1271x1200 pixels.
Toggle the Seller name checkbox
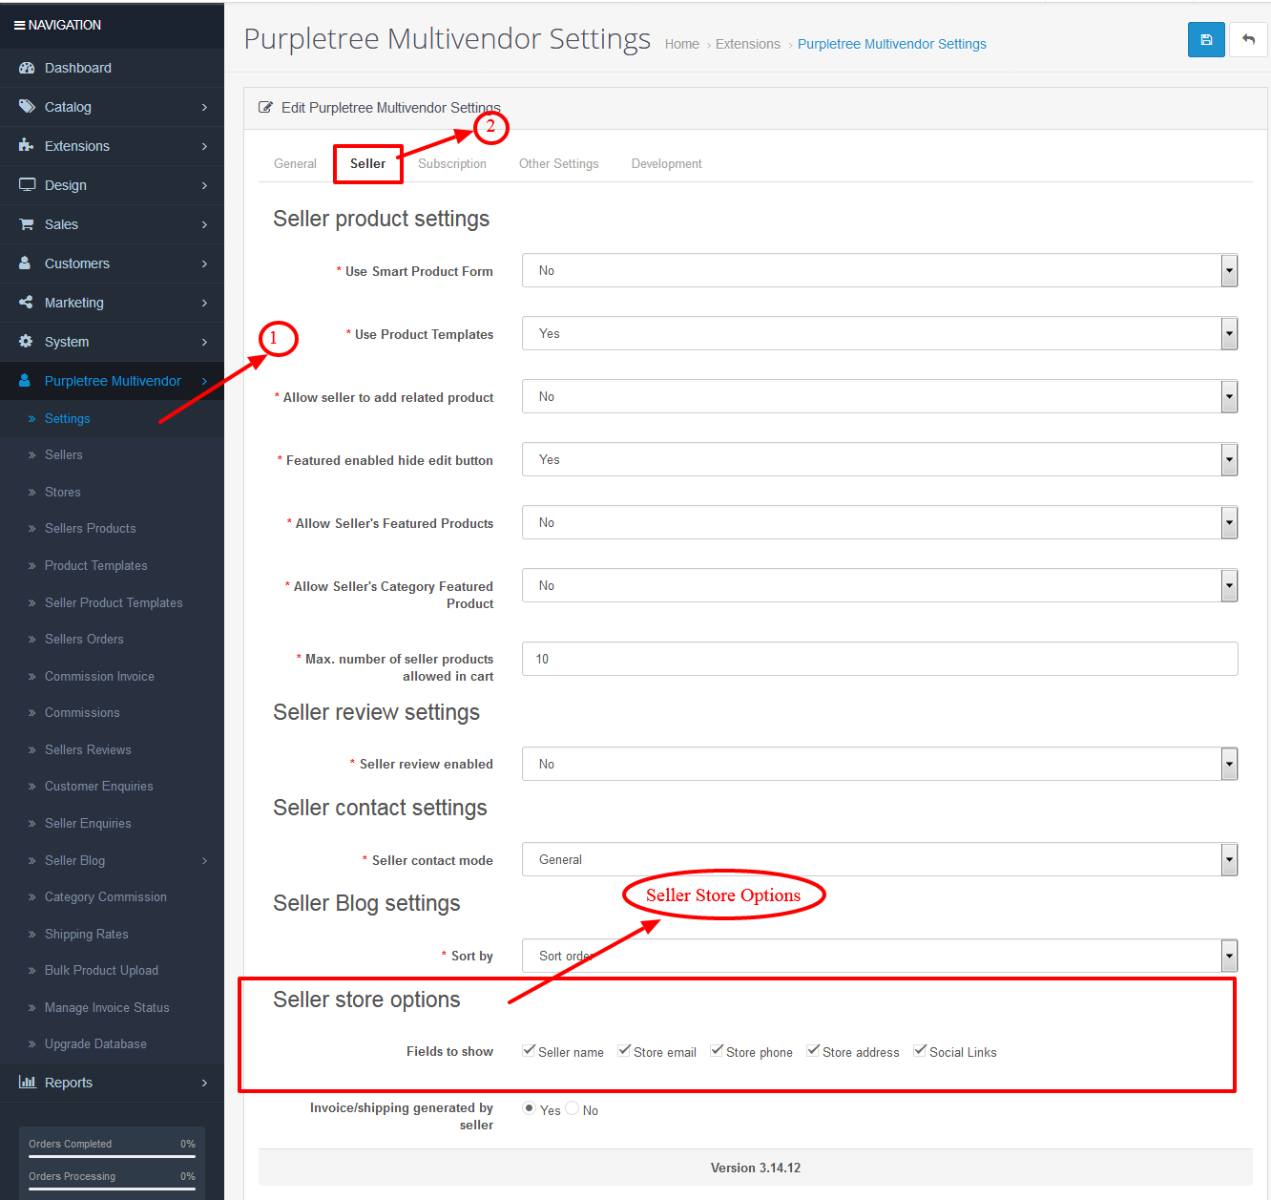[x=529, y=1050]
